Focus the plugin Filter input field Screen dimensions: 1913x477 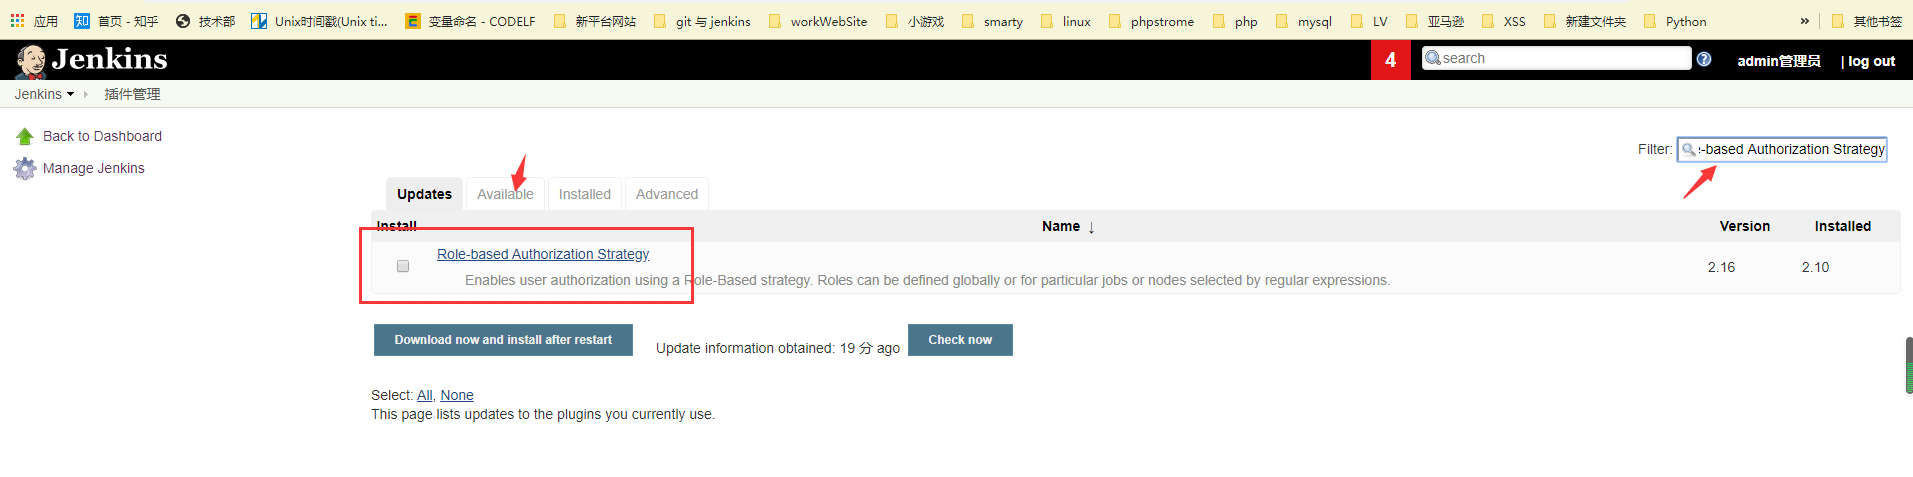[x=1782, y=149]
